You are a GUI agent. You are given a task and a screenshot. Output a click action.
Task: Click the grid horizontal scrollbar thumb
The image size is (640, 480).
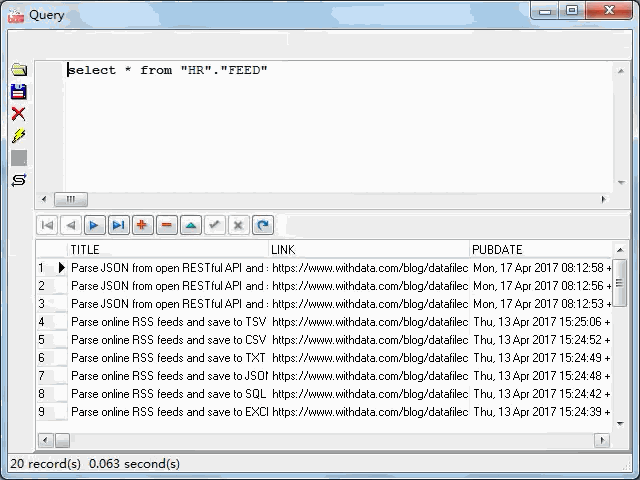(62, 440)
